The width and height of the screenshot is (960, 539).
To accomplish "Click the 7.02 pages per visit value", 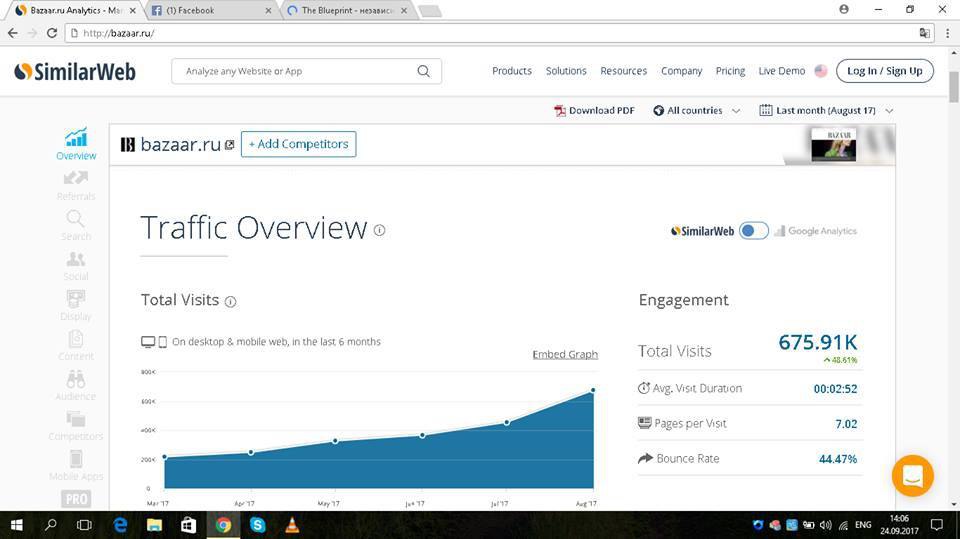I will pyautogui.click(x=846, y=424).
